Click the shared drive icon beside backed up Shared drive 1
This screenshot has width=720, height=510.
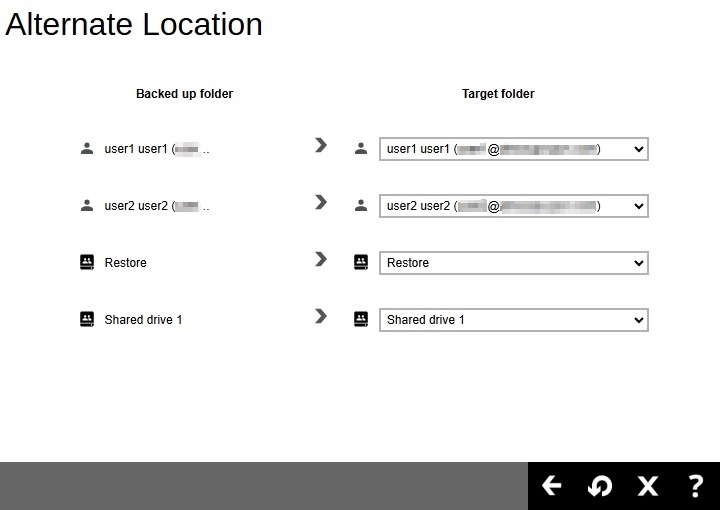coord(86,320)
